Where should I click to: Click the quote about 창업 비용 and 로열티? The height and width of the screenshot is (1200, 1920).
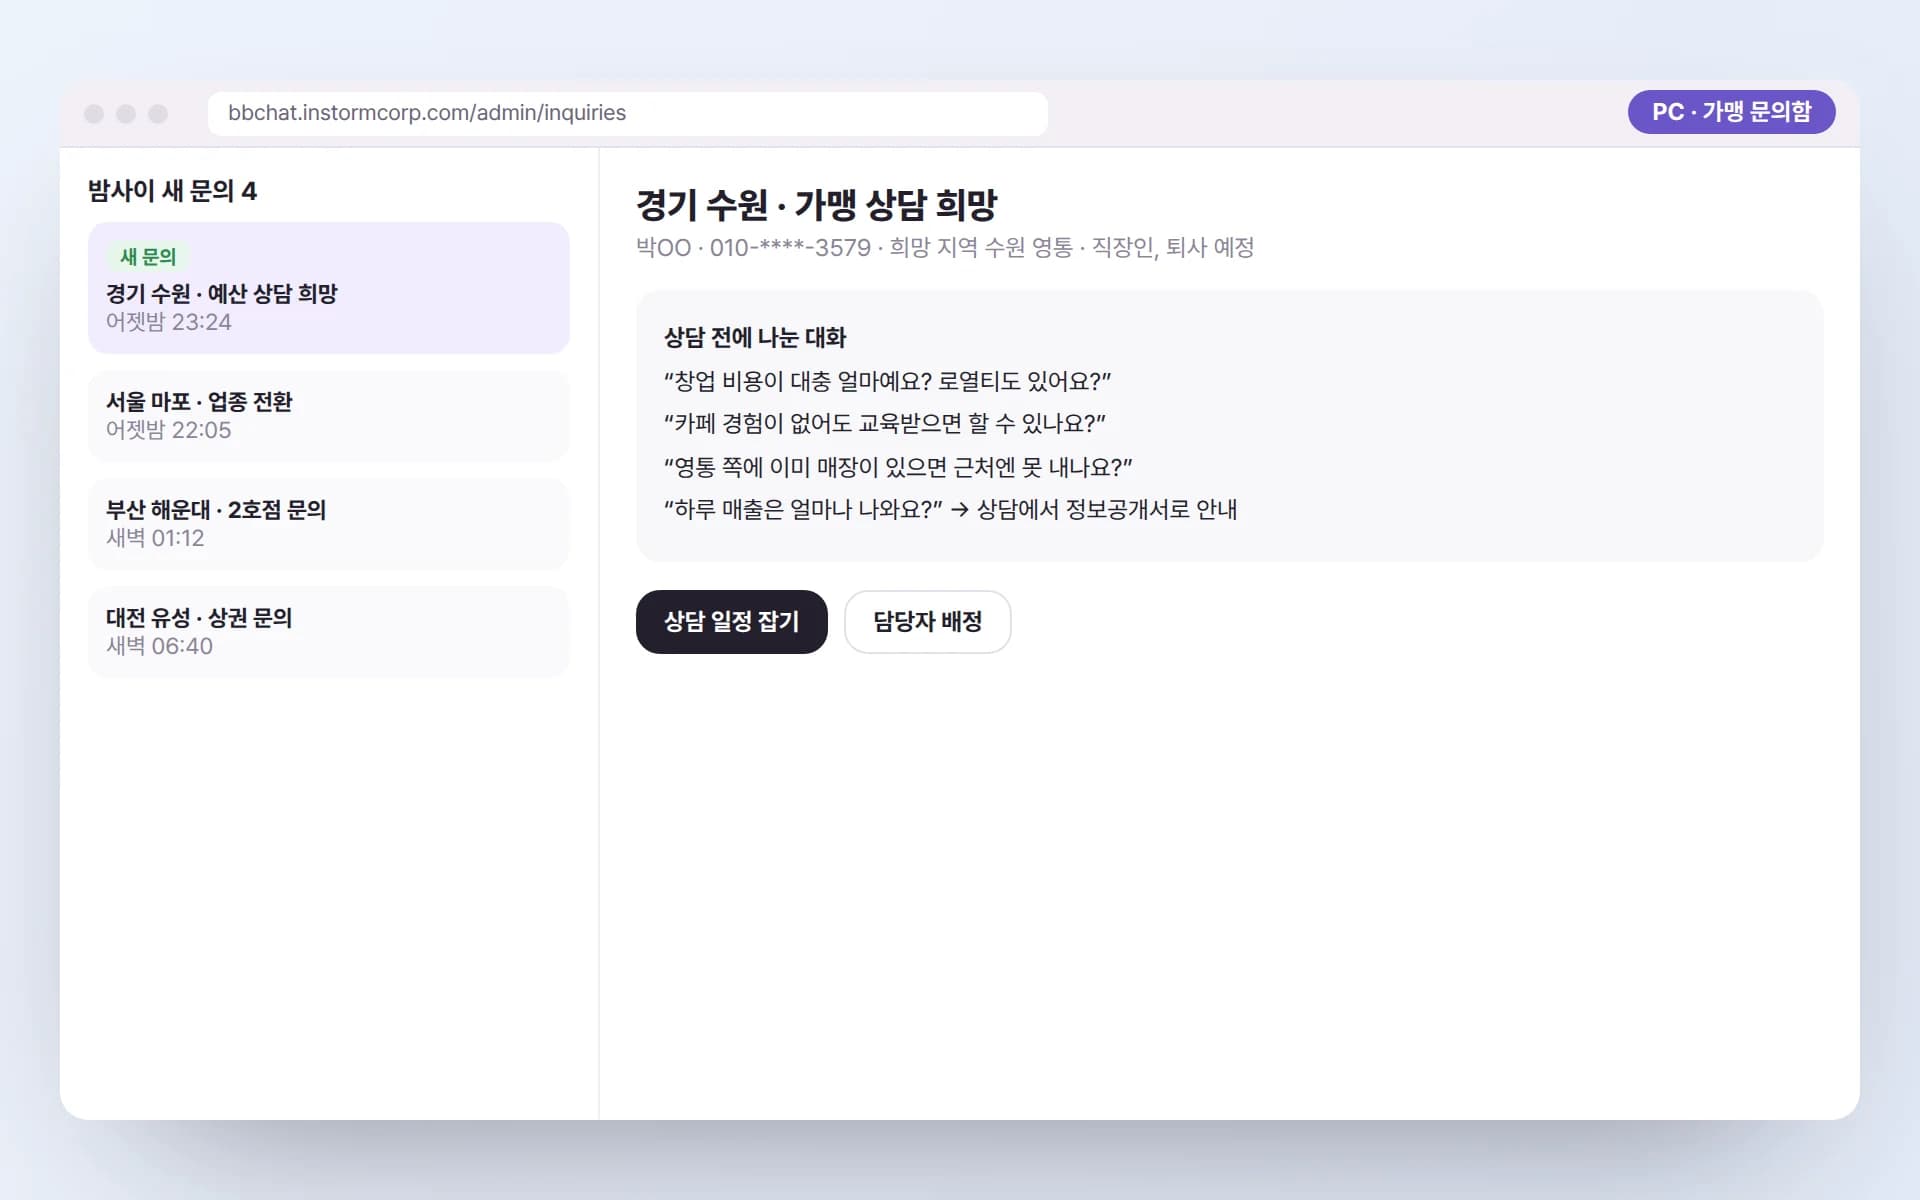887,381
